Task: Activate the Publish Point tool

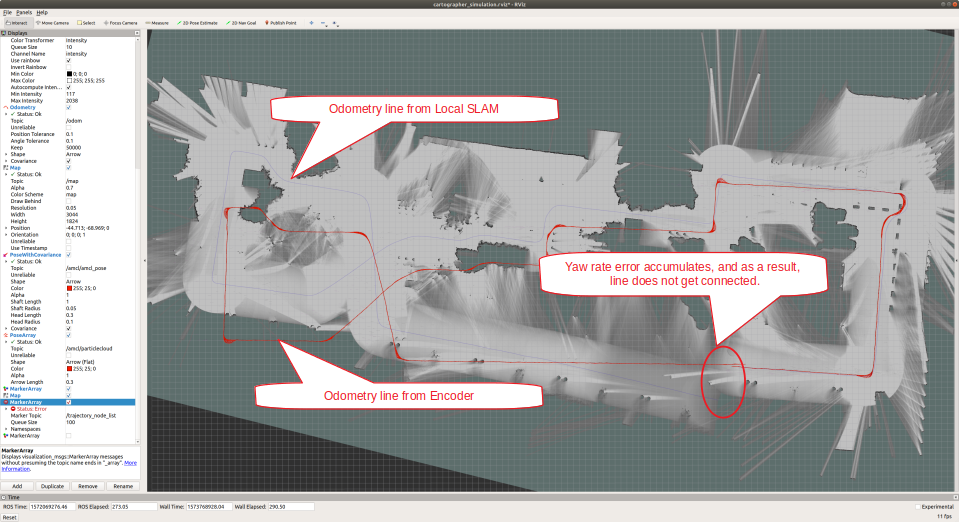Action: point(281,23)
